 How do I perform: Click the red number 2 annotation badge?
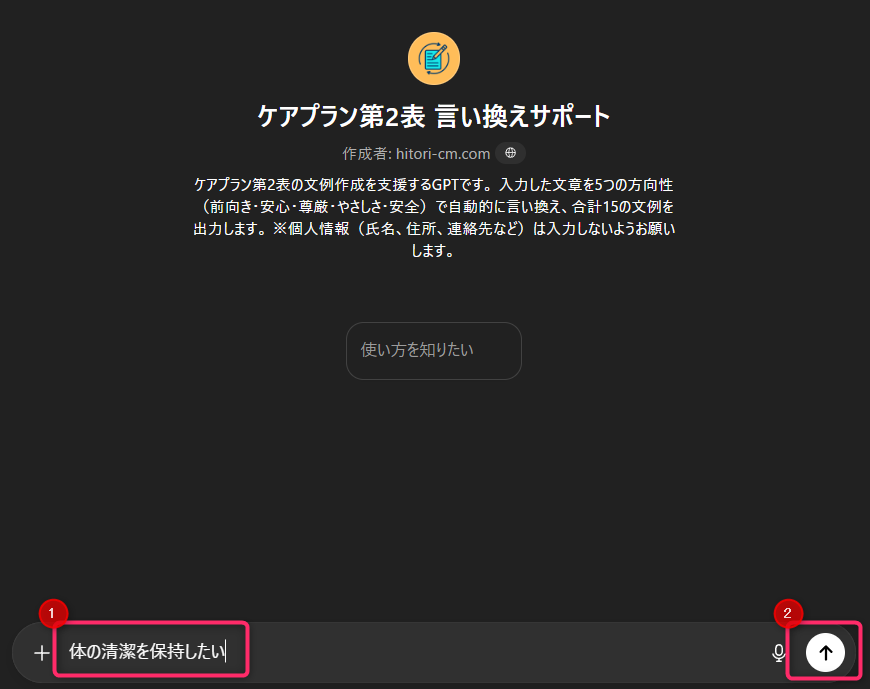point(788,613)
